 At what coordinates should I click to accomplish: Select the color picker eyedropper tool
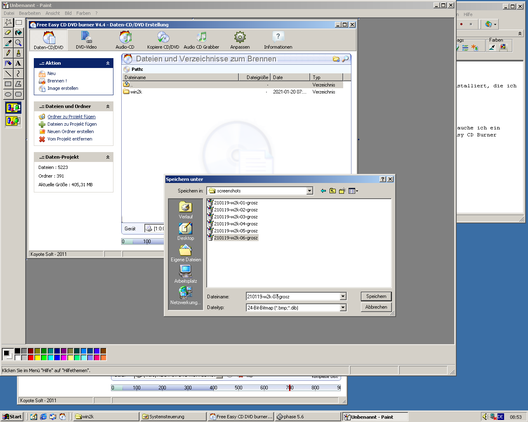(8, 43)
